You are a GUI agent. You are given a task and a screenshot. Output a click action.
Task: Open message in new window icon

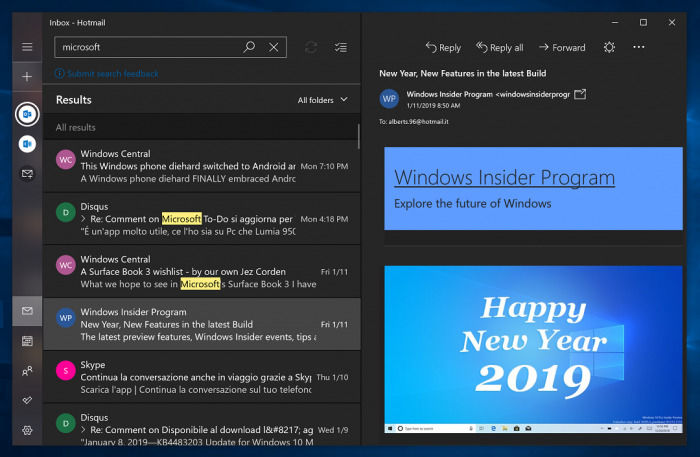pyautogui.click(x=580, y=94)
